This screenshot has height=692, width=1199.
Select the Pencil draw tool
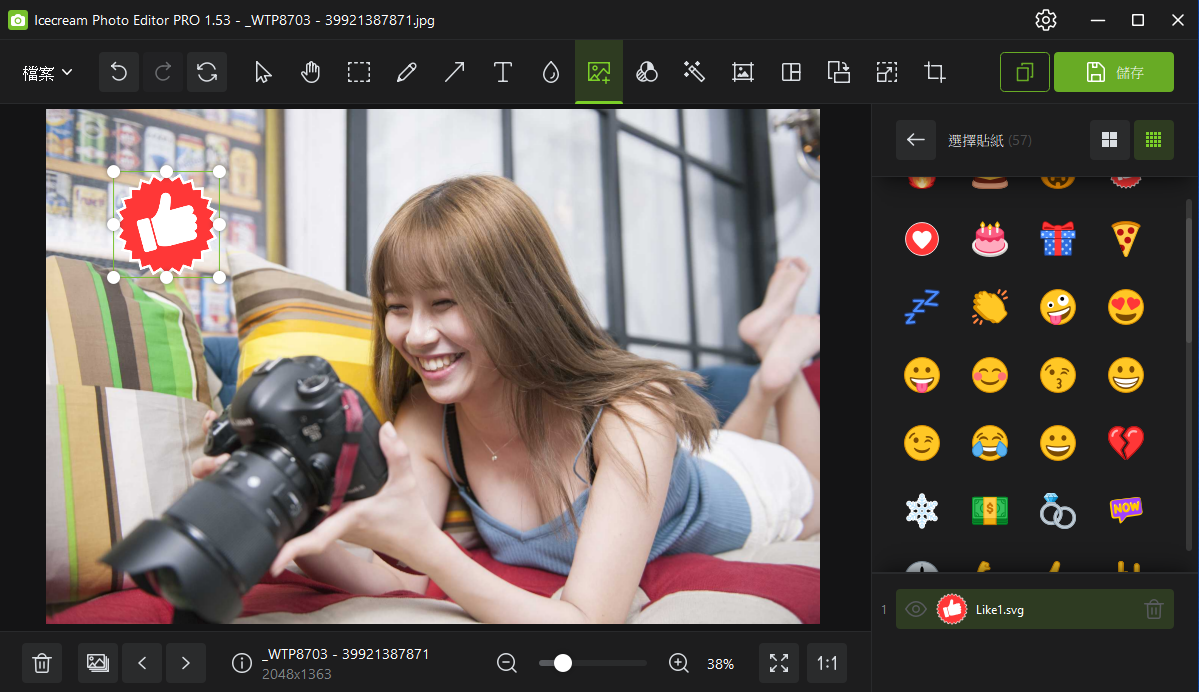point(406,72)
